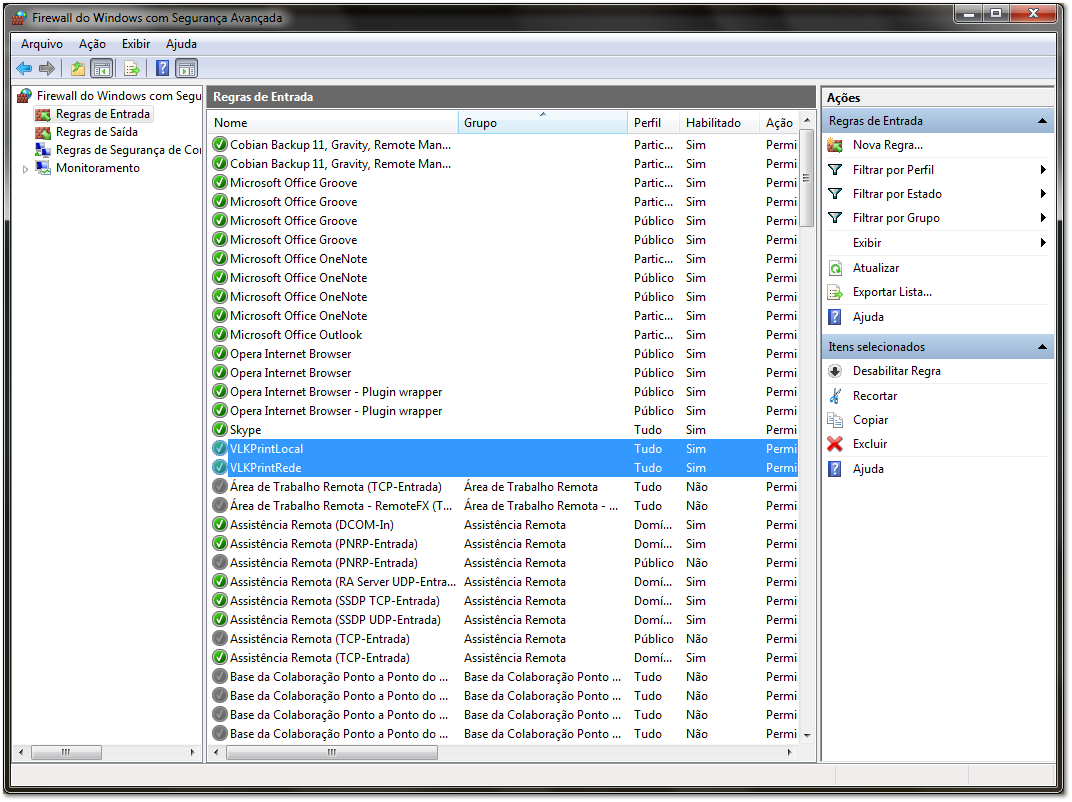Click Nova Regra... link
This screenshot has height=802, width=1072.
click(x=887, y=145)
